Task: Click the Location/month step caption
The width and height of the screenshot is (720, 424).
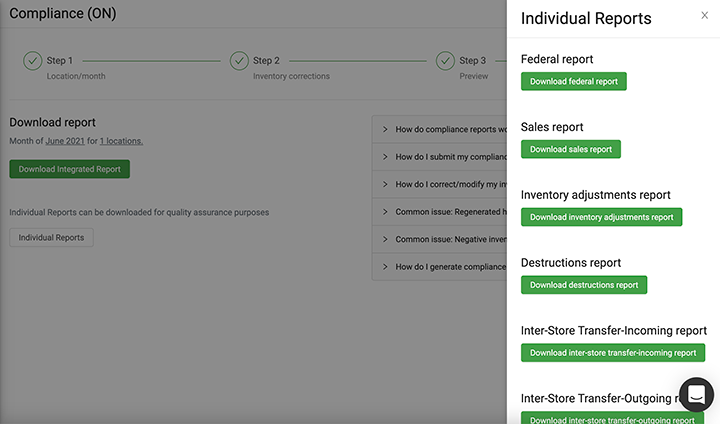Action: (x=76, y=76)
